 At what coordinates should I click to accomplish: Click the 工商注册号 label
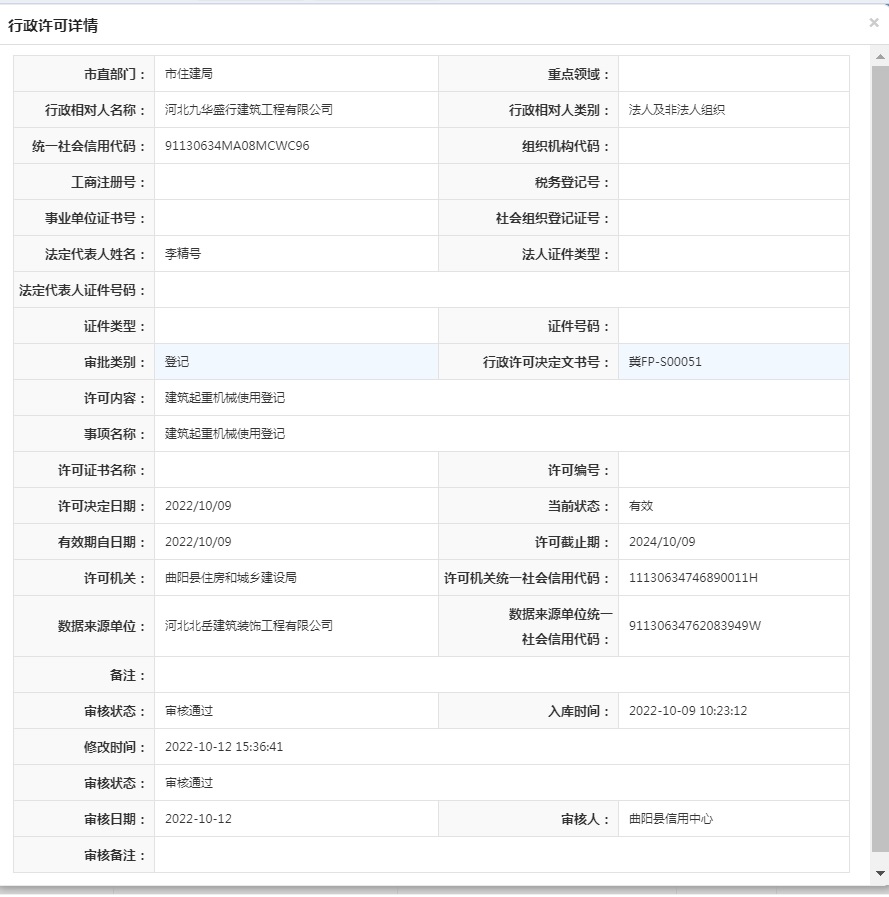coord(108,182)
